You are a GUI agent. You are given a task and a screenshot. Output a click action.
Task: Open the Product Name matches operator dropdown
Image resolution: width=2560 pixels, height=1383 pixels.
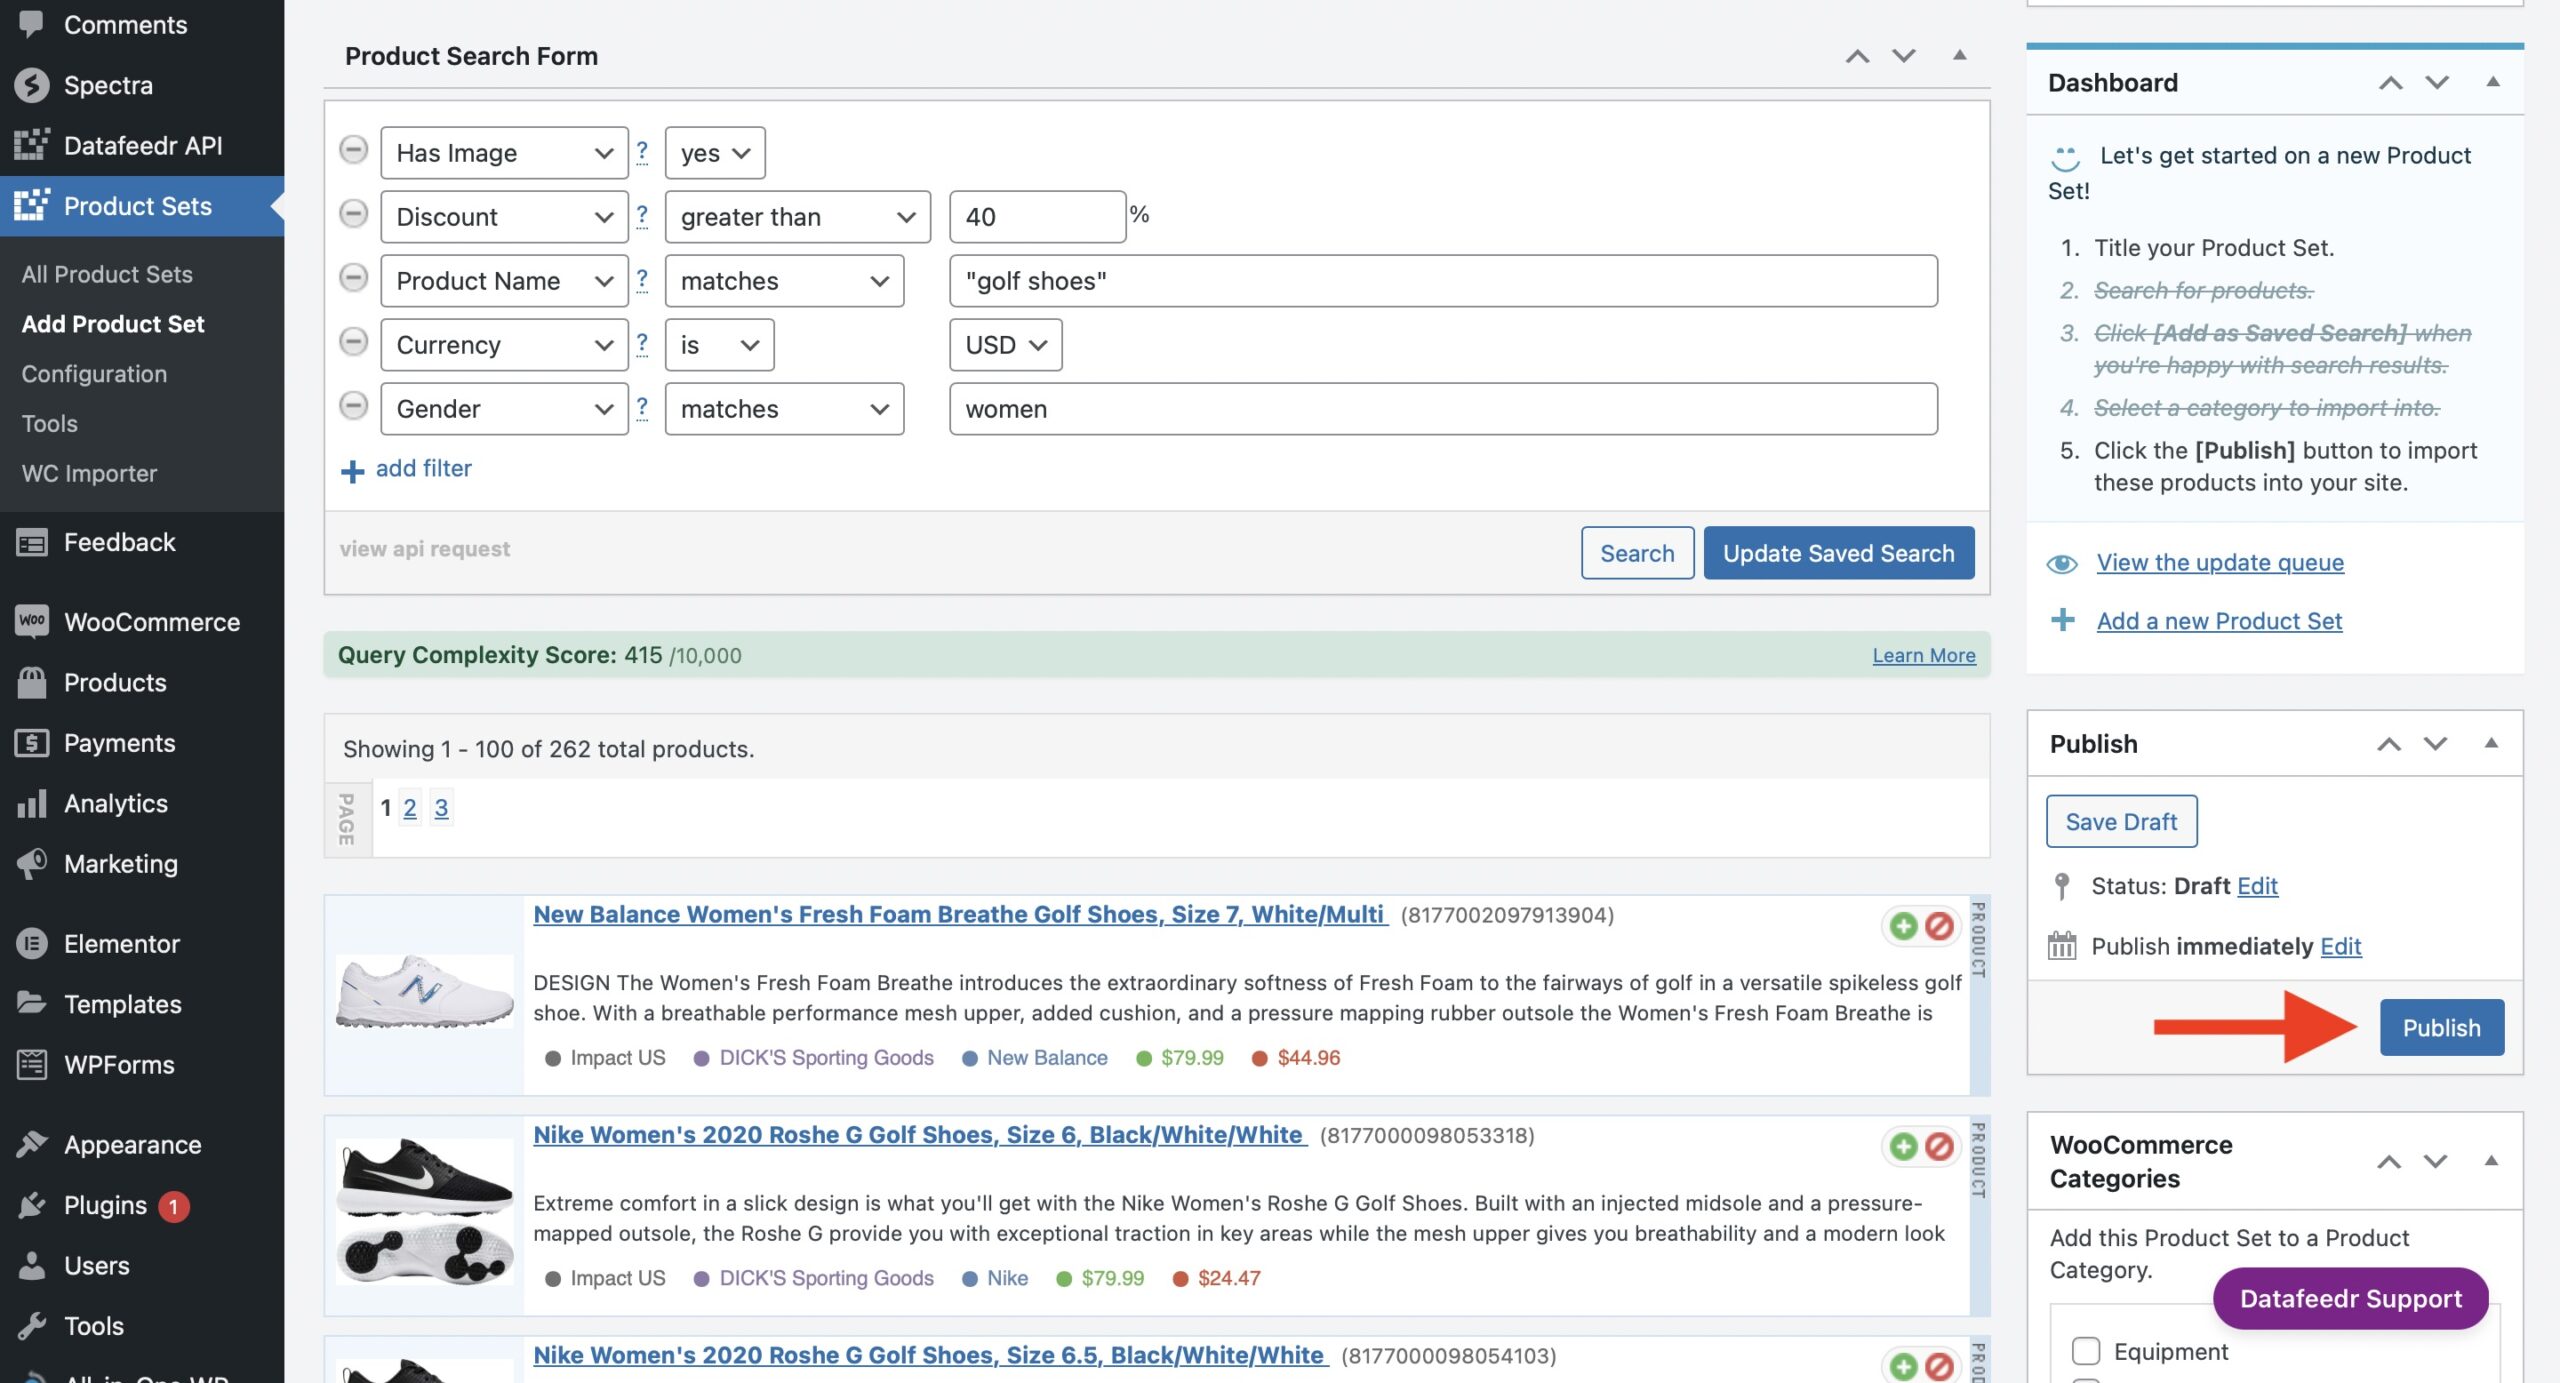pos(784,281)
